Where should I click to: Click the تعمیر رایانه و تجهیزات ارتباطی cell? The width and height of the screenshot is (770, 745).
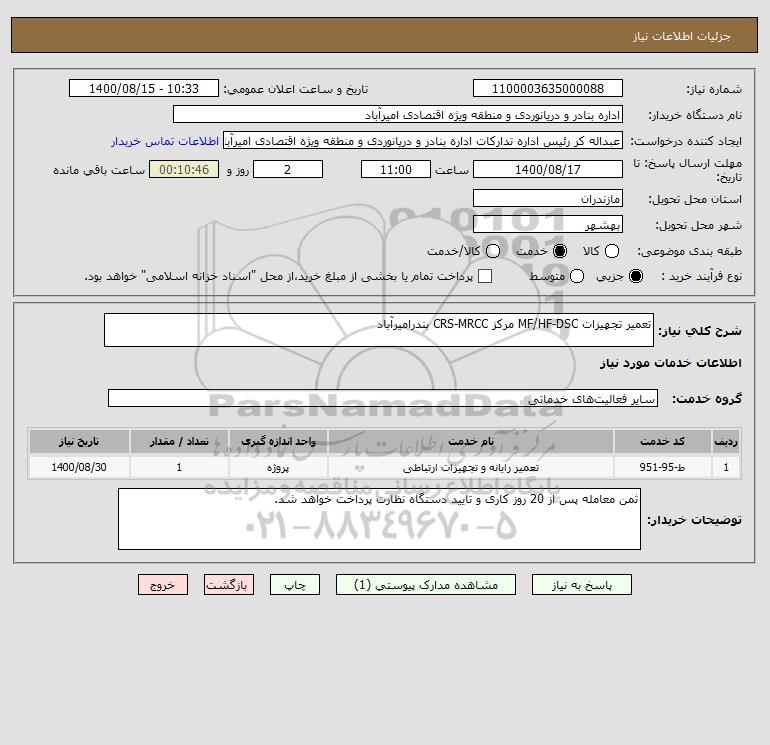[470, 467]
